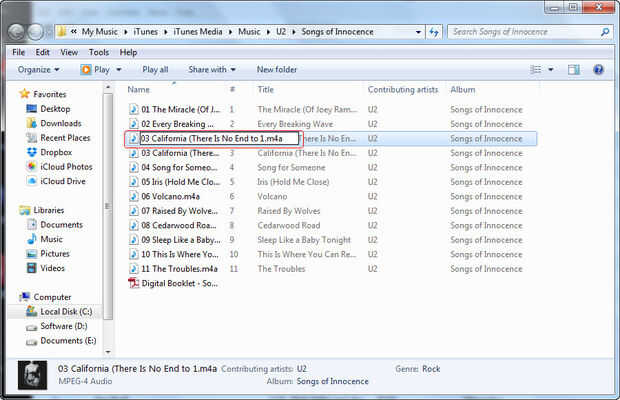Expand the arrow after U2 in path
Screen dimensions: 620x400
point(294,32)
